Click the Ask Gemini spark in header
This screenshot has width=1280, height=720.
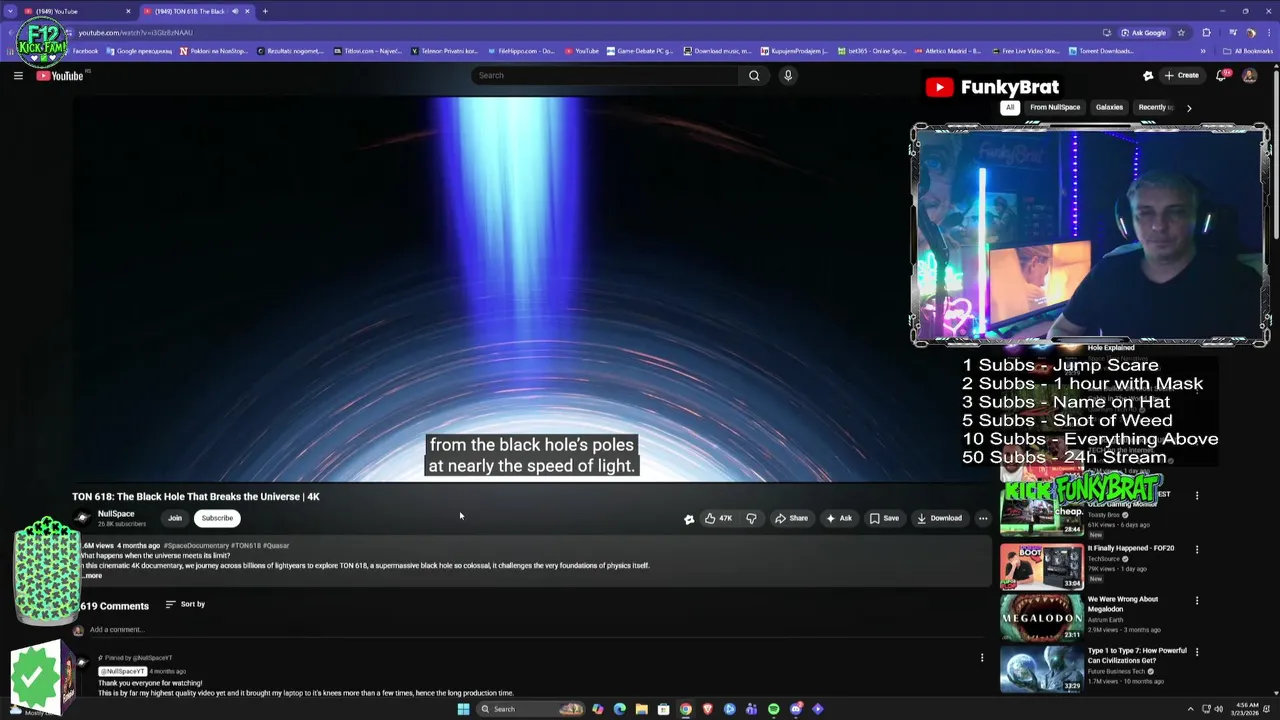pos(1148,75)
